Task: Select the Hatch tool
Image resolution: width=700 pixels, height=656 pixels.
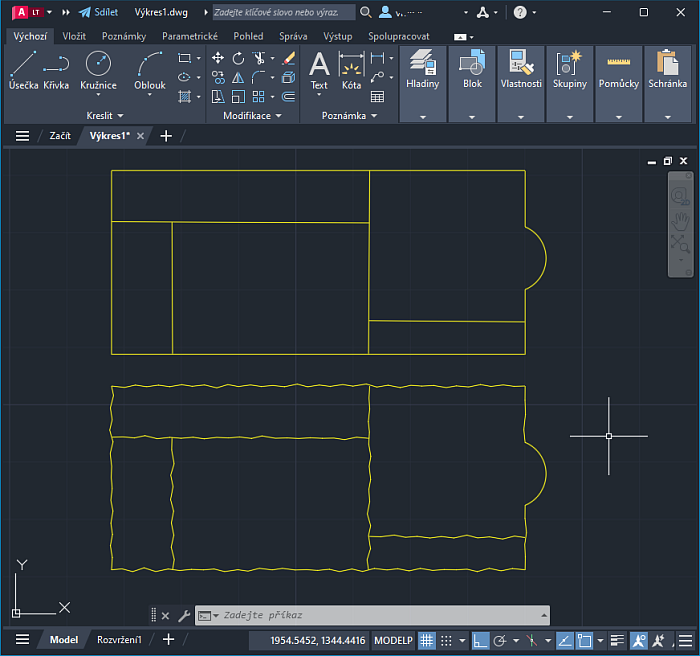Action: point(184,96)
